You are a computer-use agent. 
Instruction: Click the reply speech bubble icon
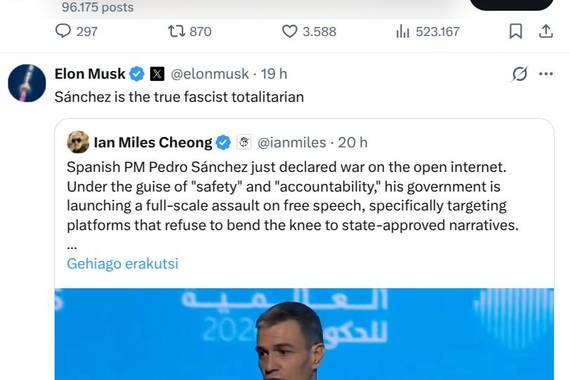pyautogui.click(x=63, y=31)
